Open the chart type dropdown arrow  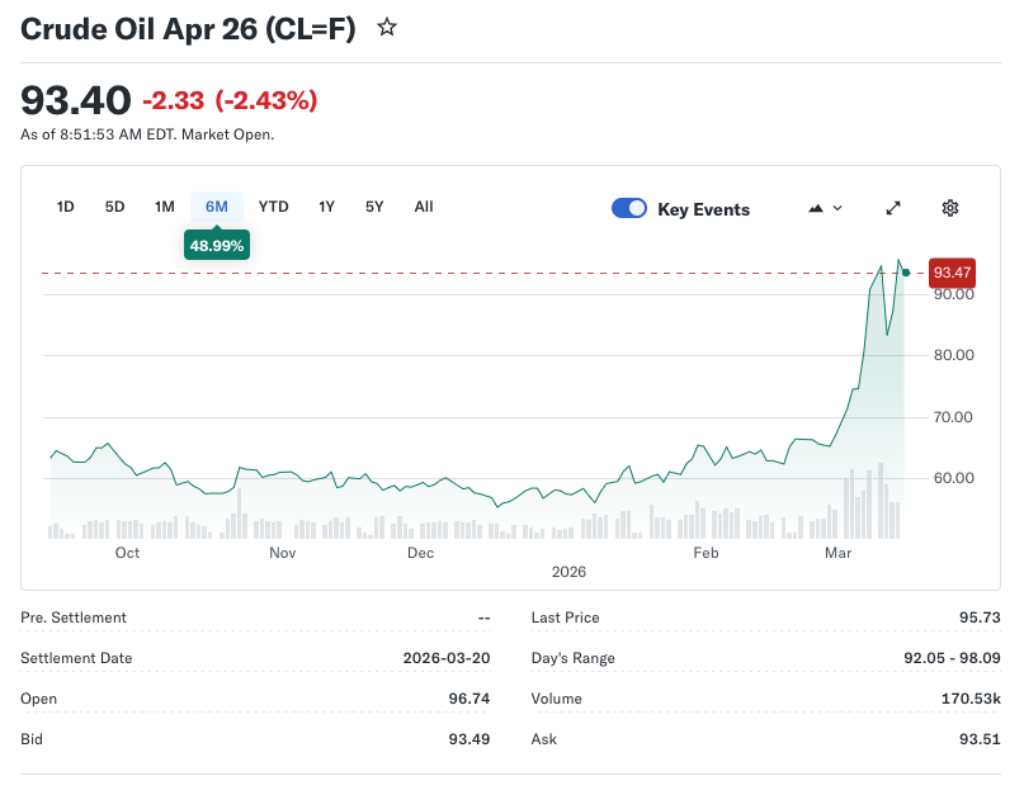point(838,208)
